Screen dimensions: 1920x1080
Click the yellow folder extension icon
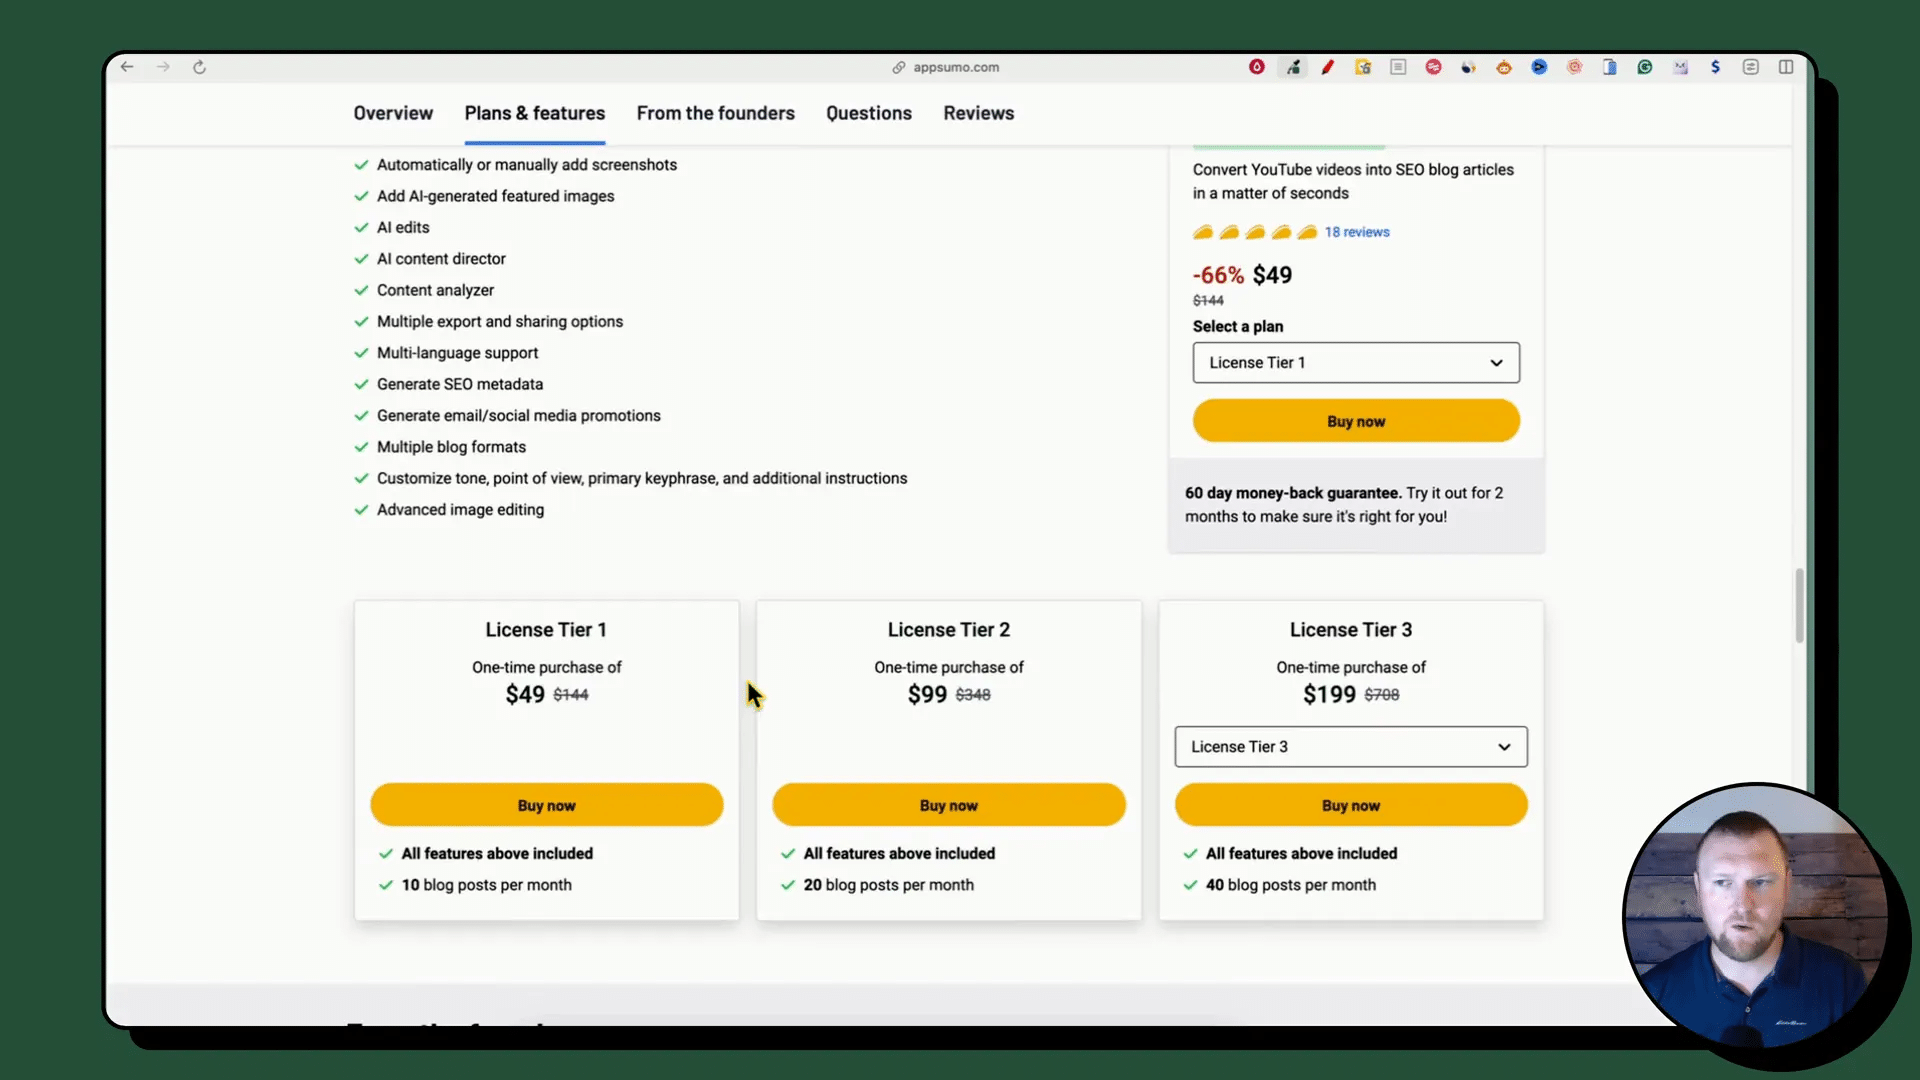pos(1363,67)
